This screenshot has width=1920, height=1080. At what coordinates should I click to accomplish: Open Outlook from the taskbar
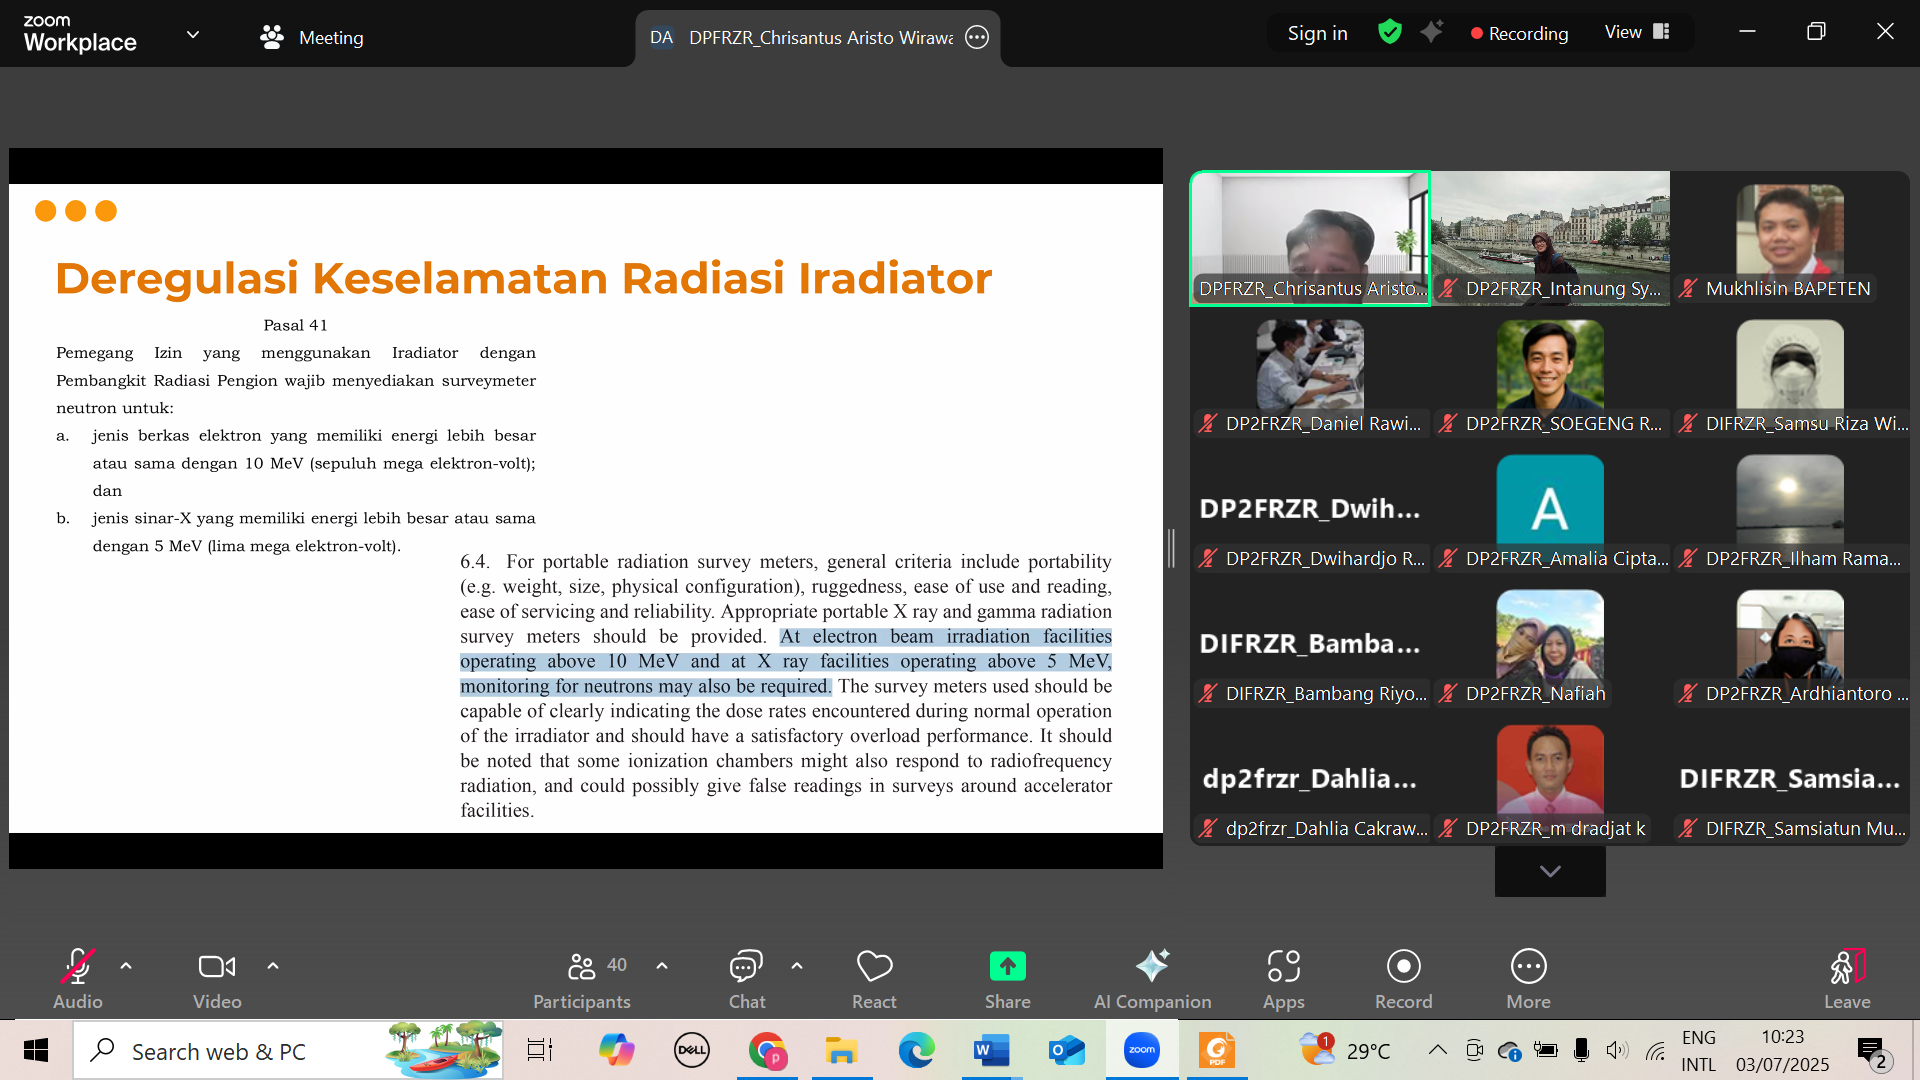point(1066,1050)
